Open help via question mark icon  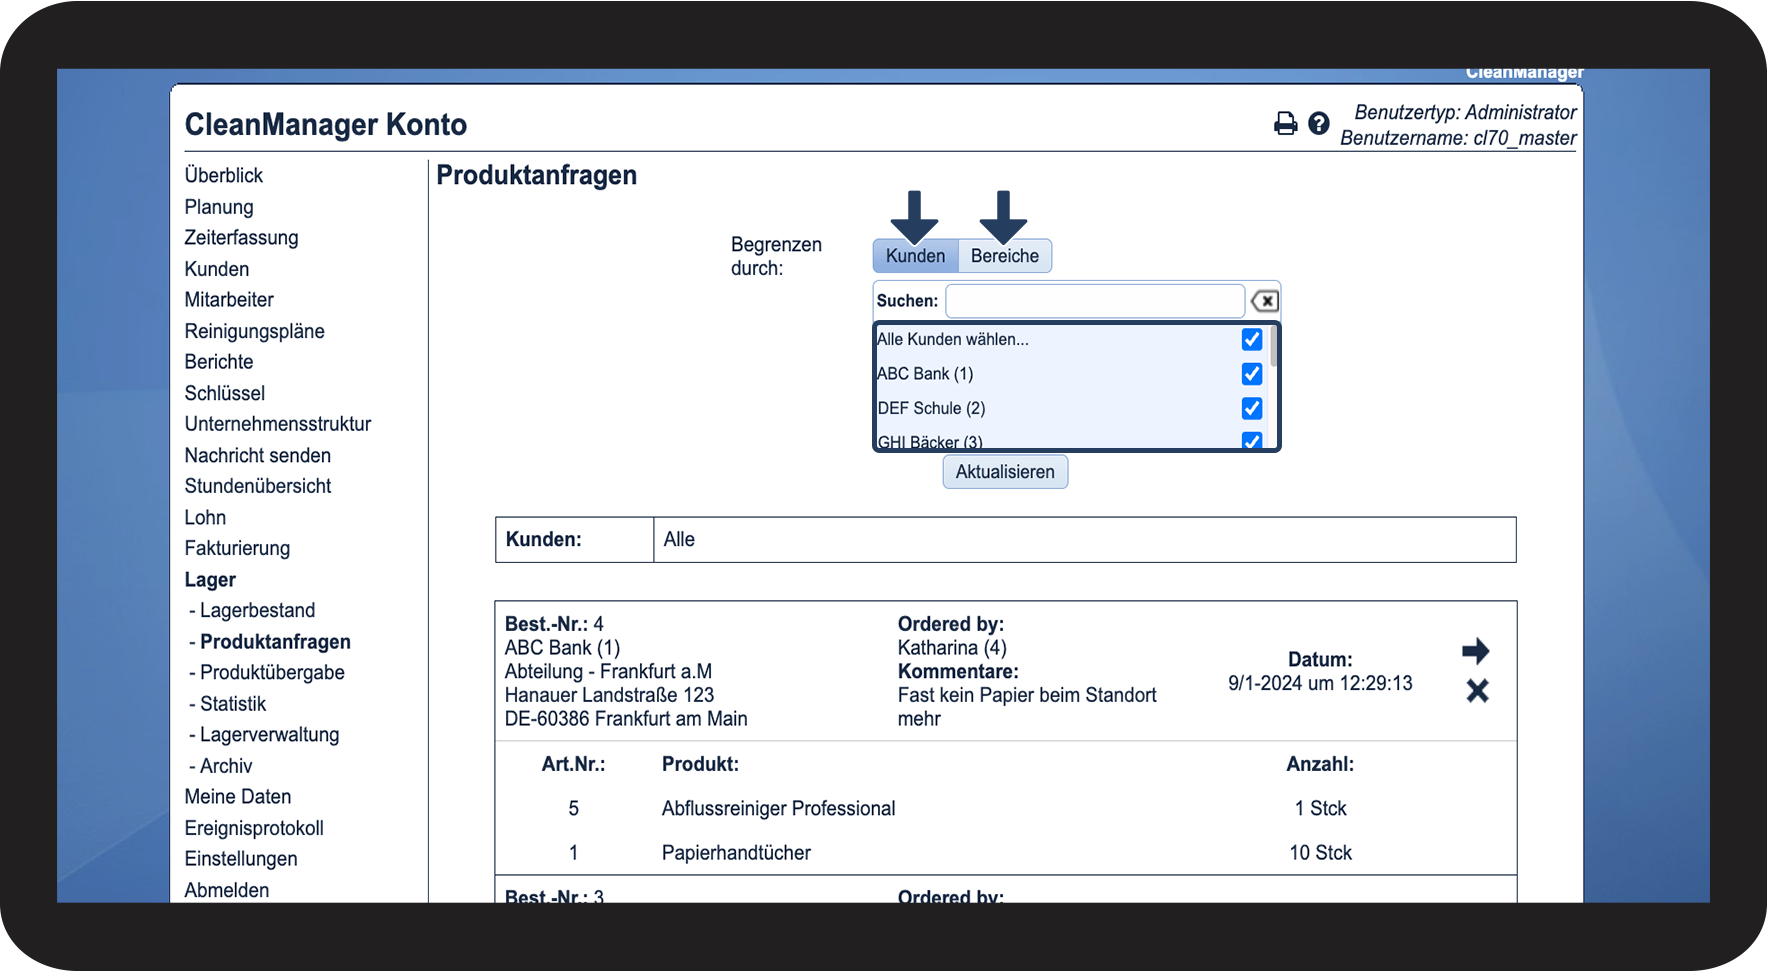coord(1319,123)
